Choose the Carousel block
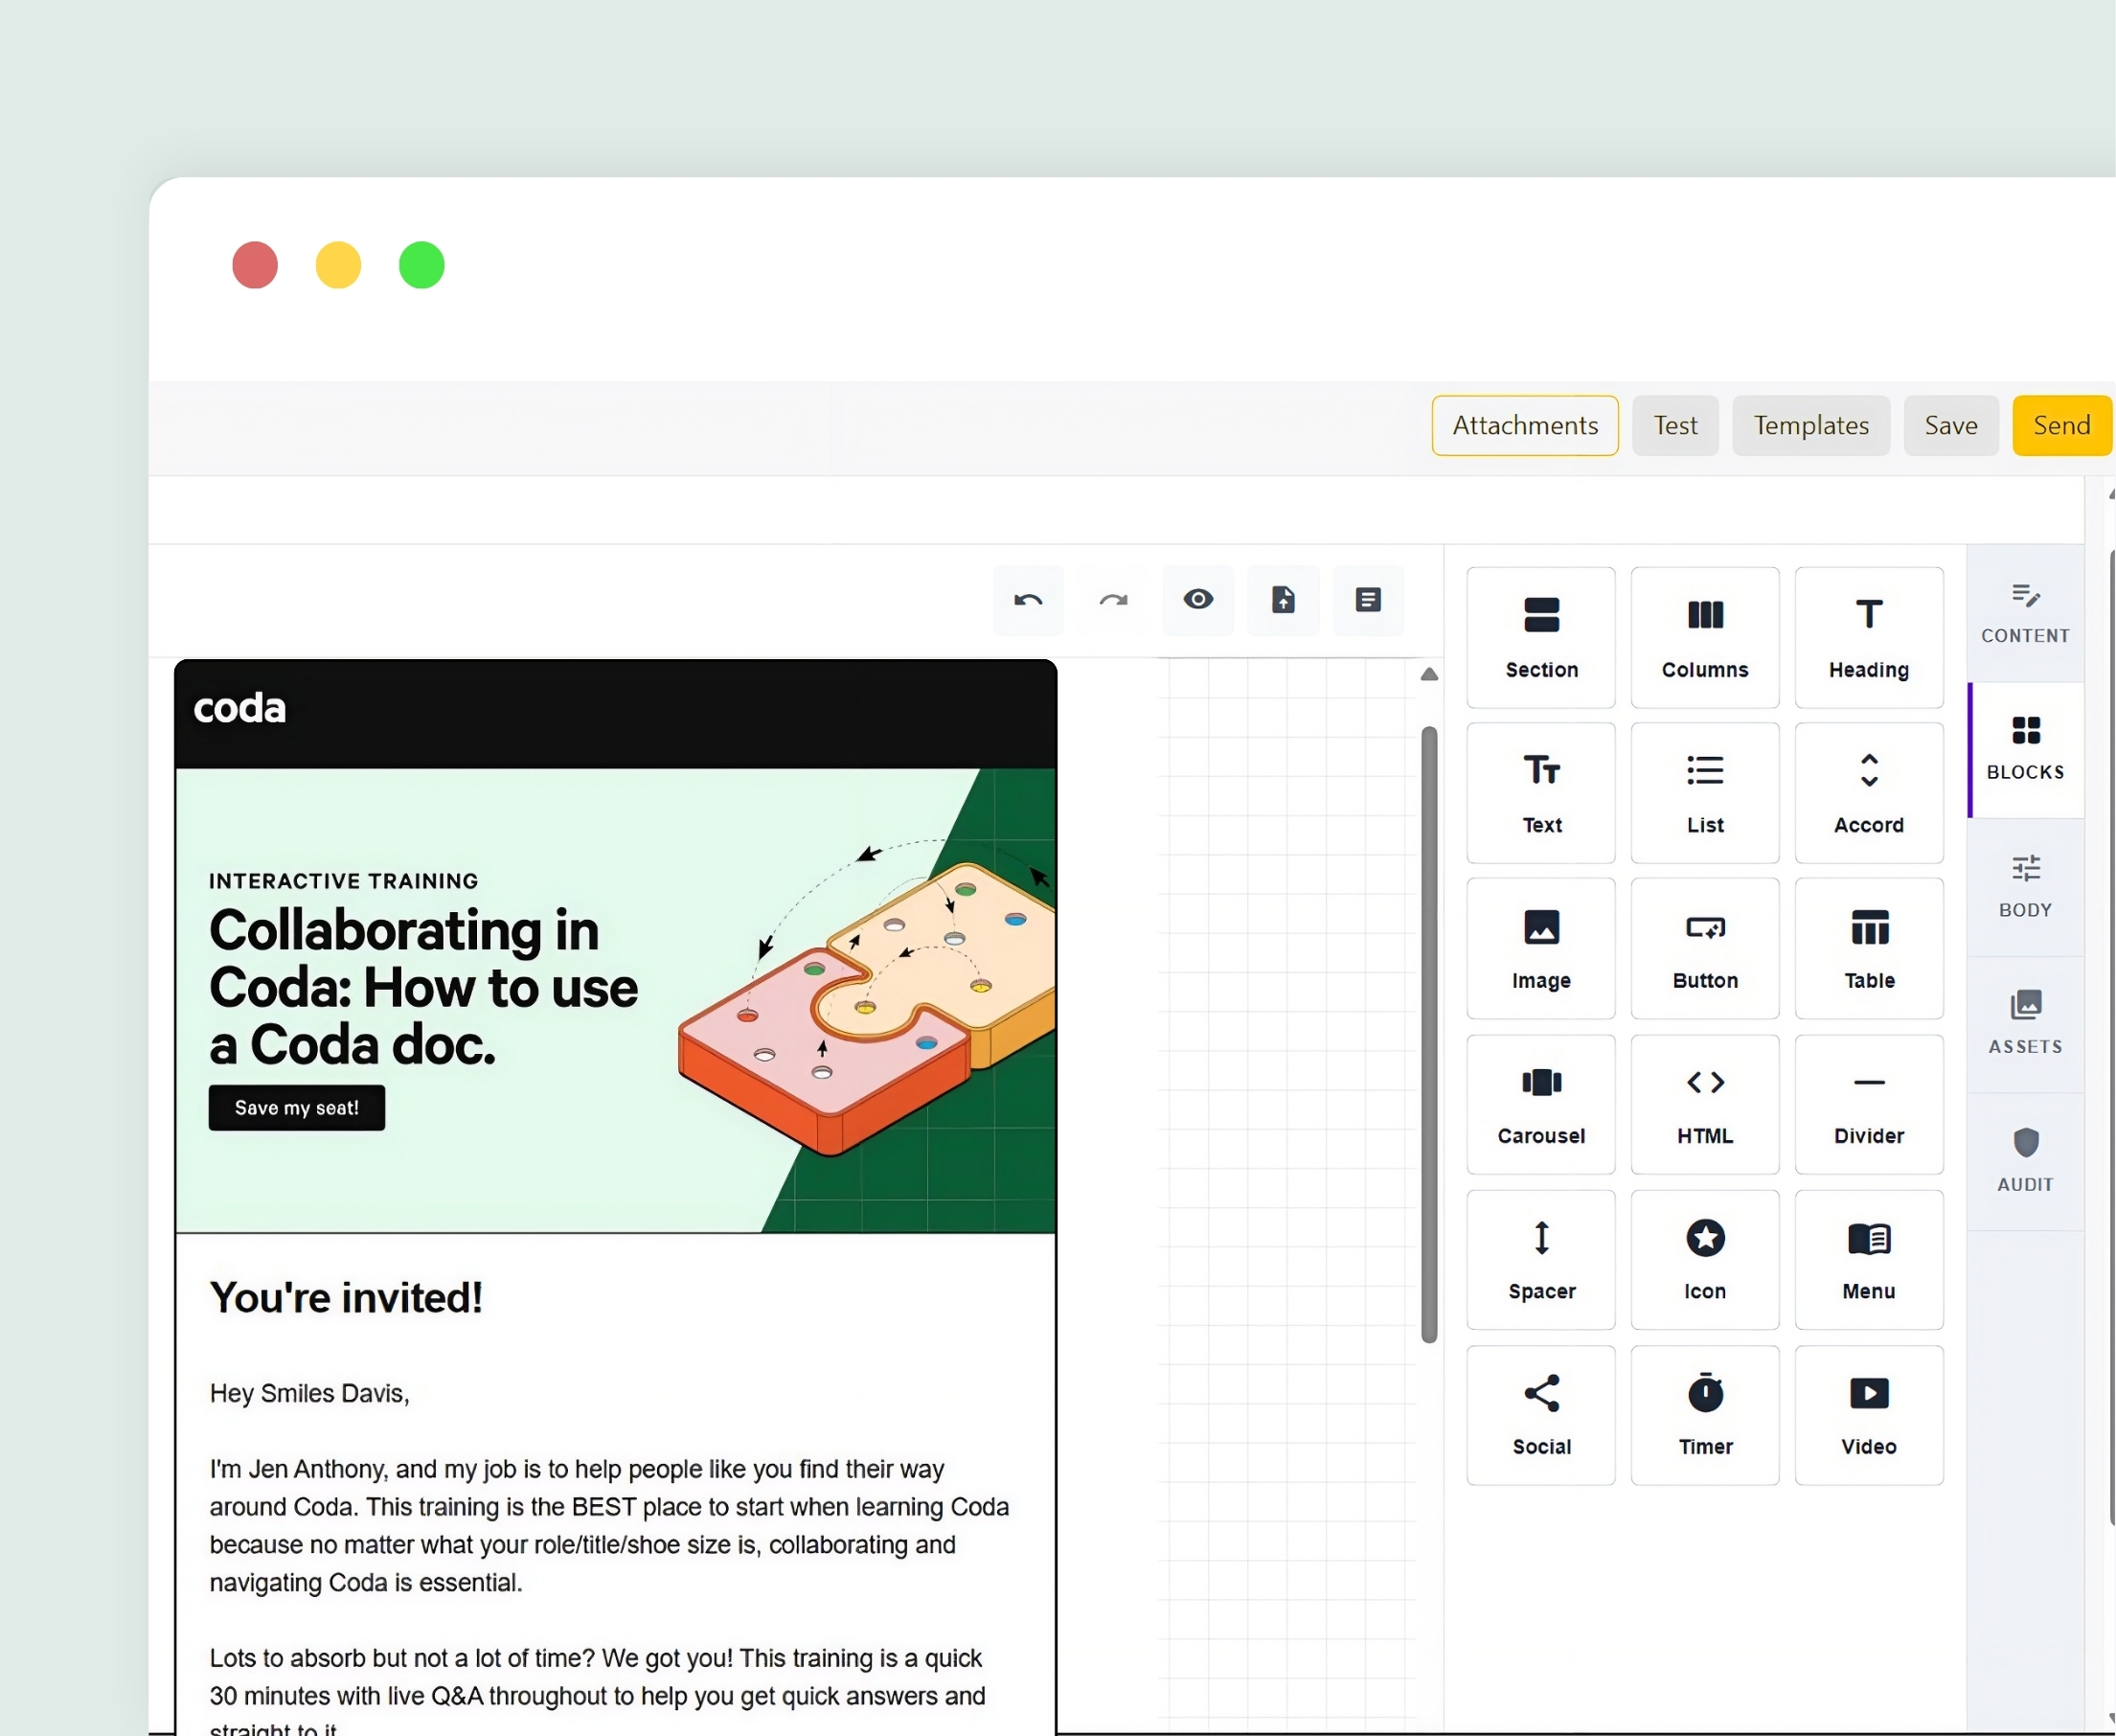The width and height of the screenshot is (2116, 1736). (x=1541, y=1104)
